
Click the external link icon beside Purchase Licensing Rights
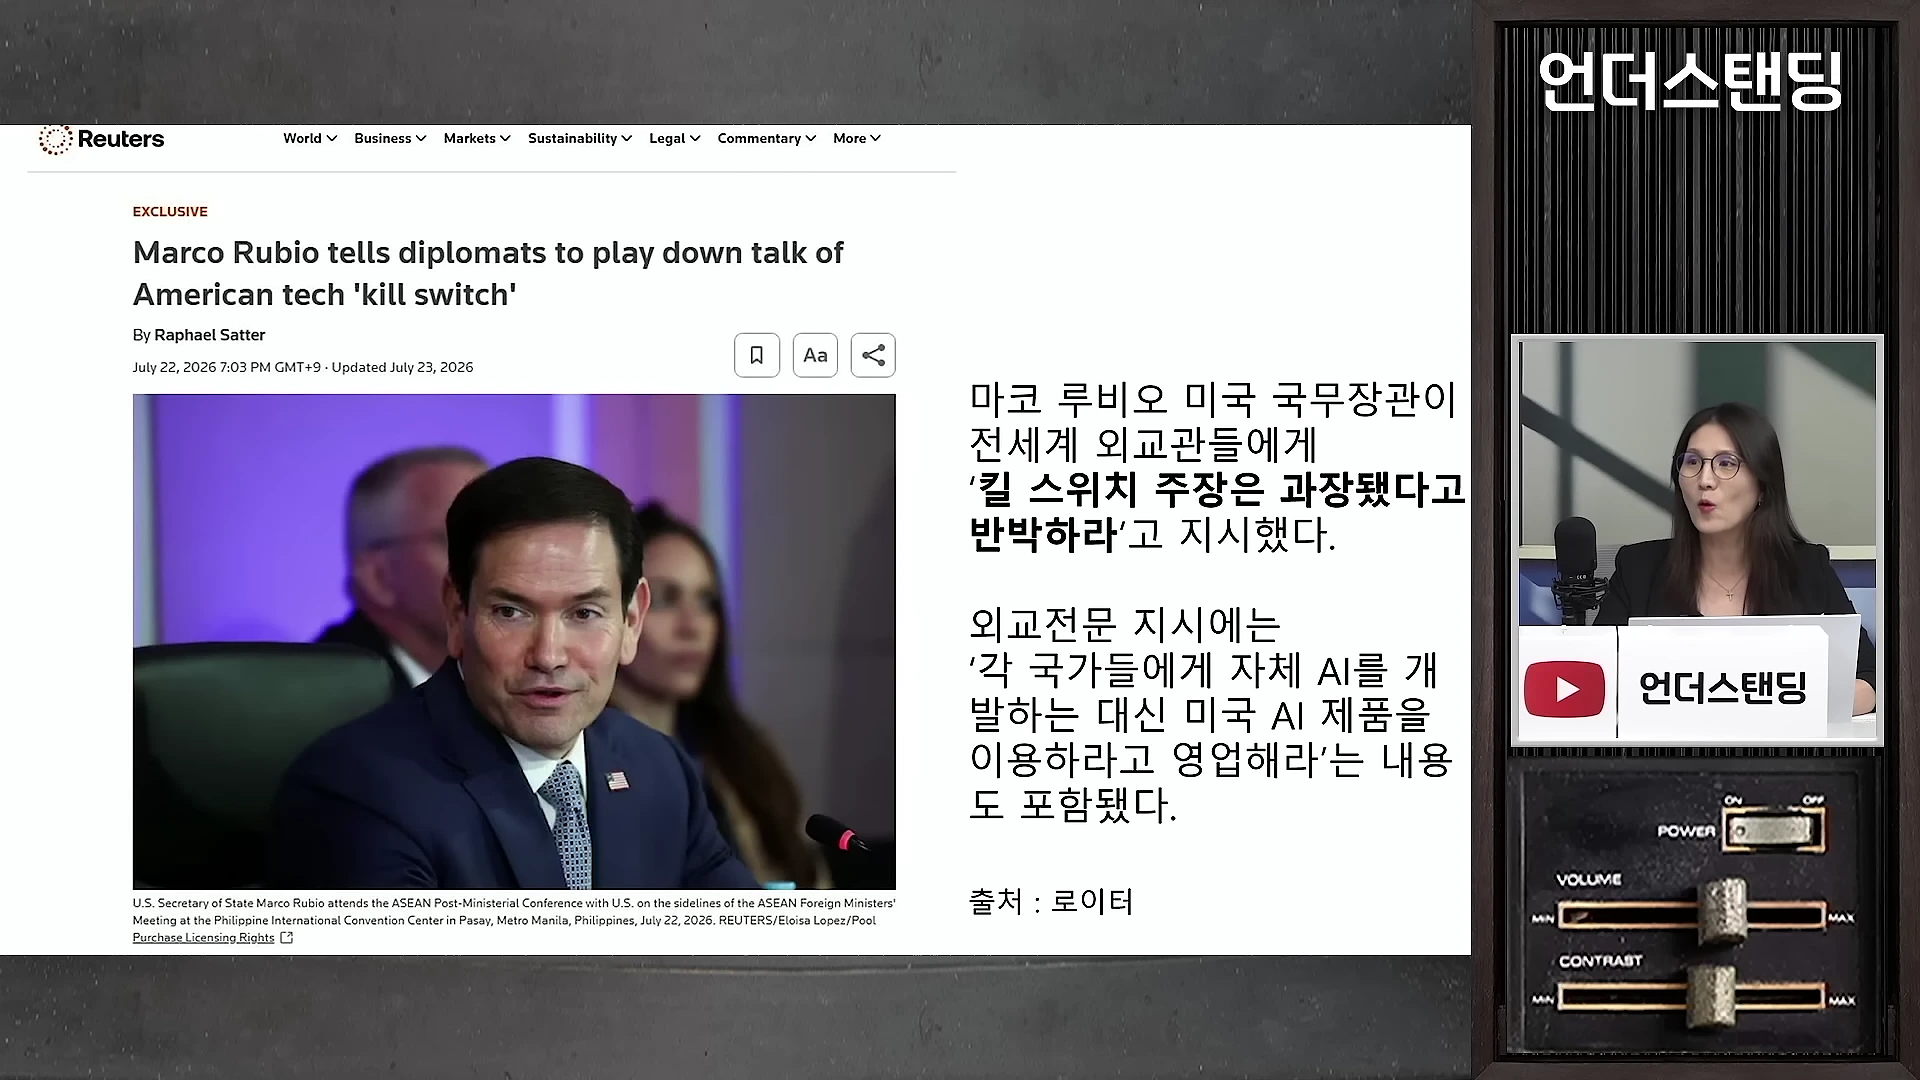click(287, 938)
